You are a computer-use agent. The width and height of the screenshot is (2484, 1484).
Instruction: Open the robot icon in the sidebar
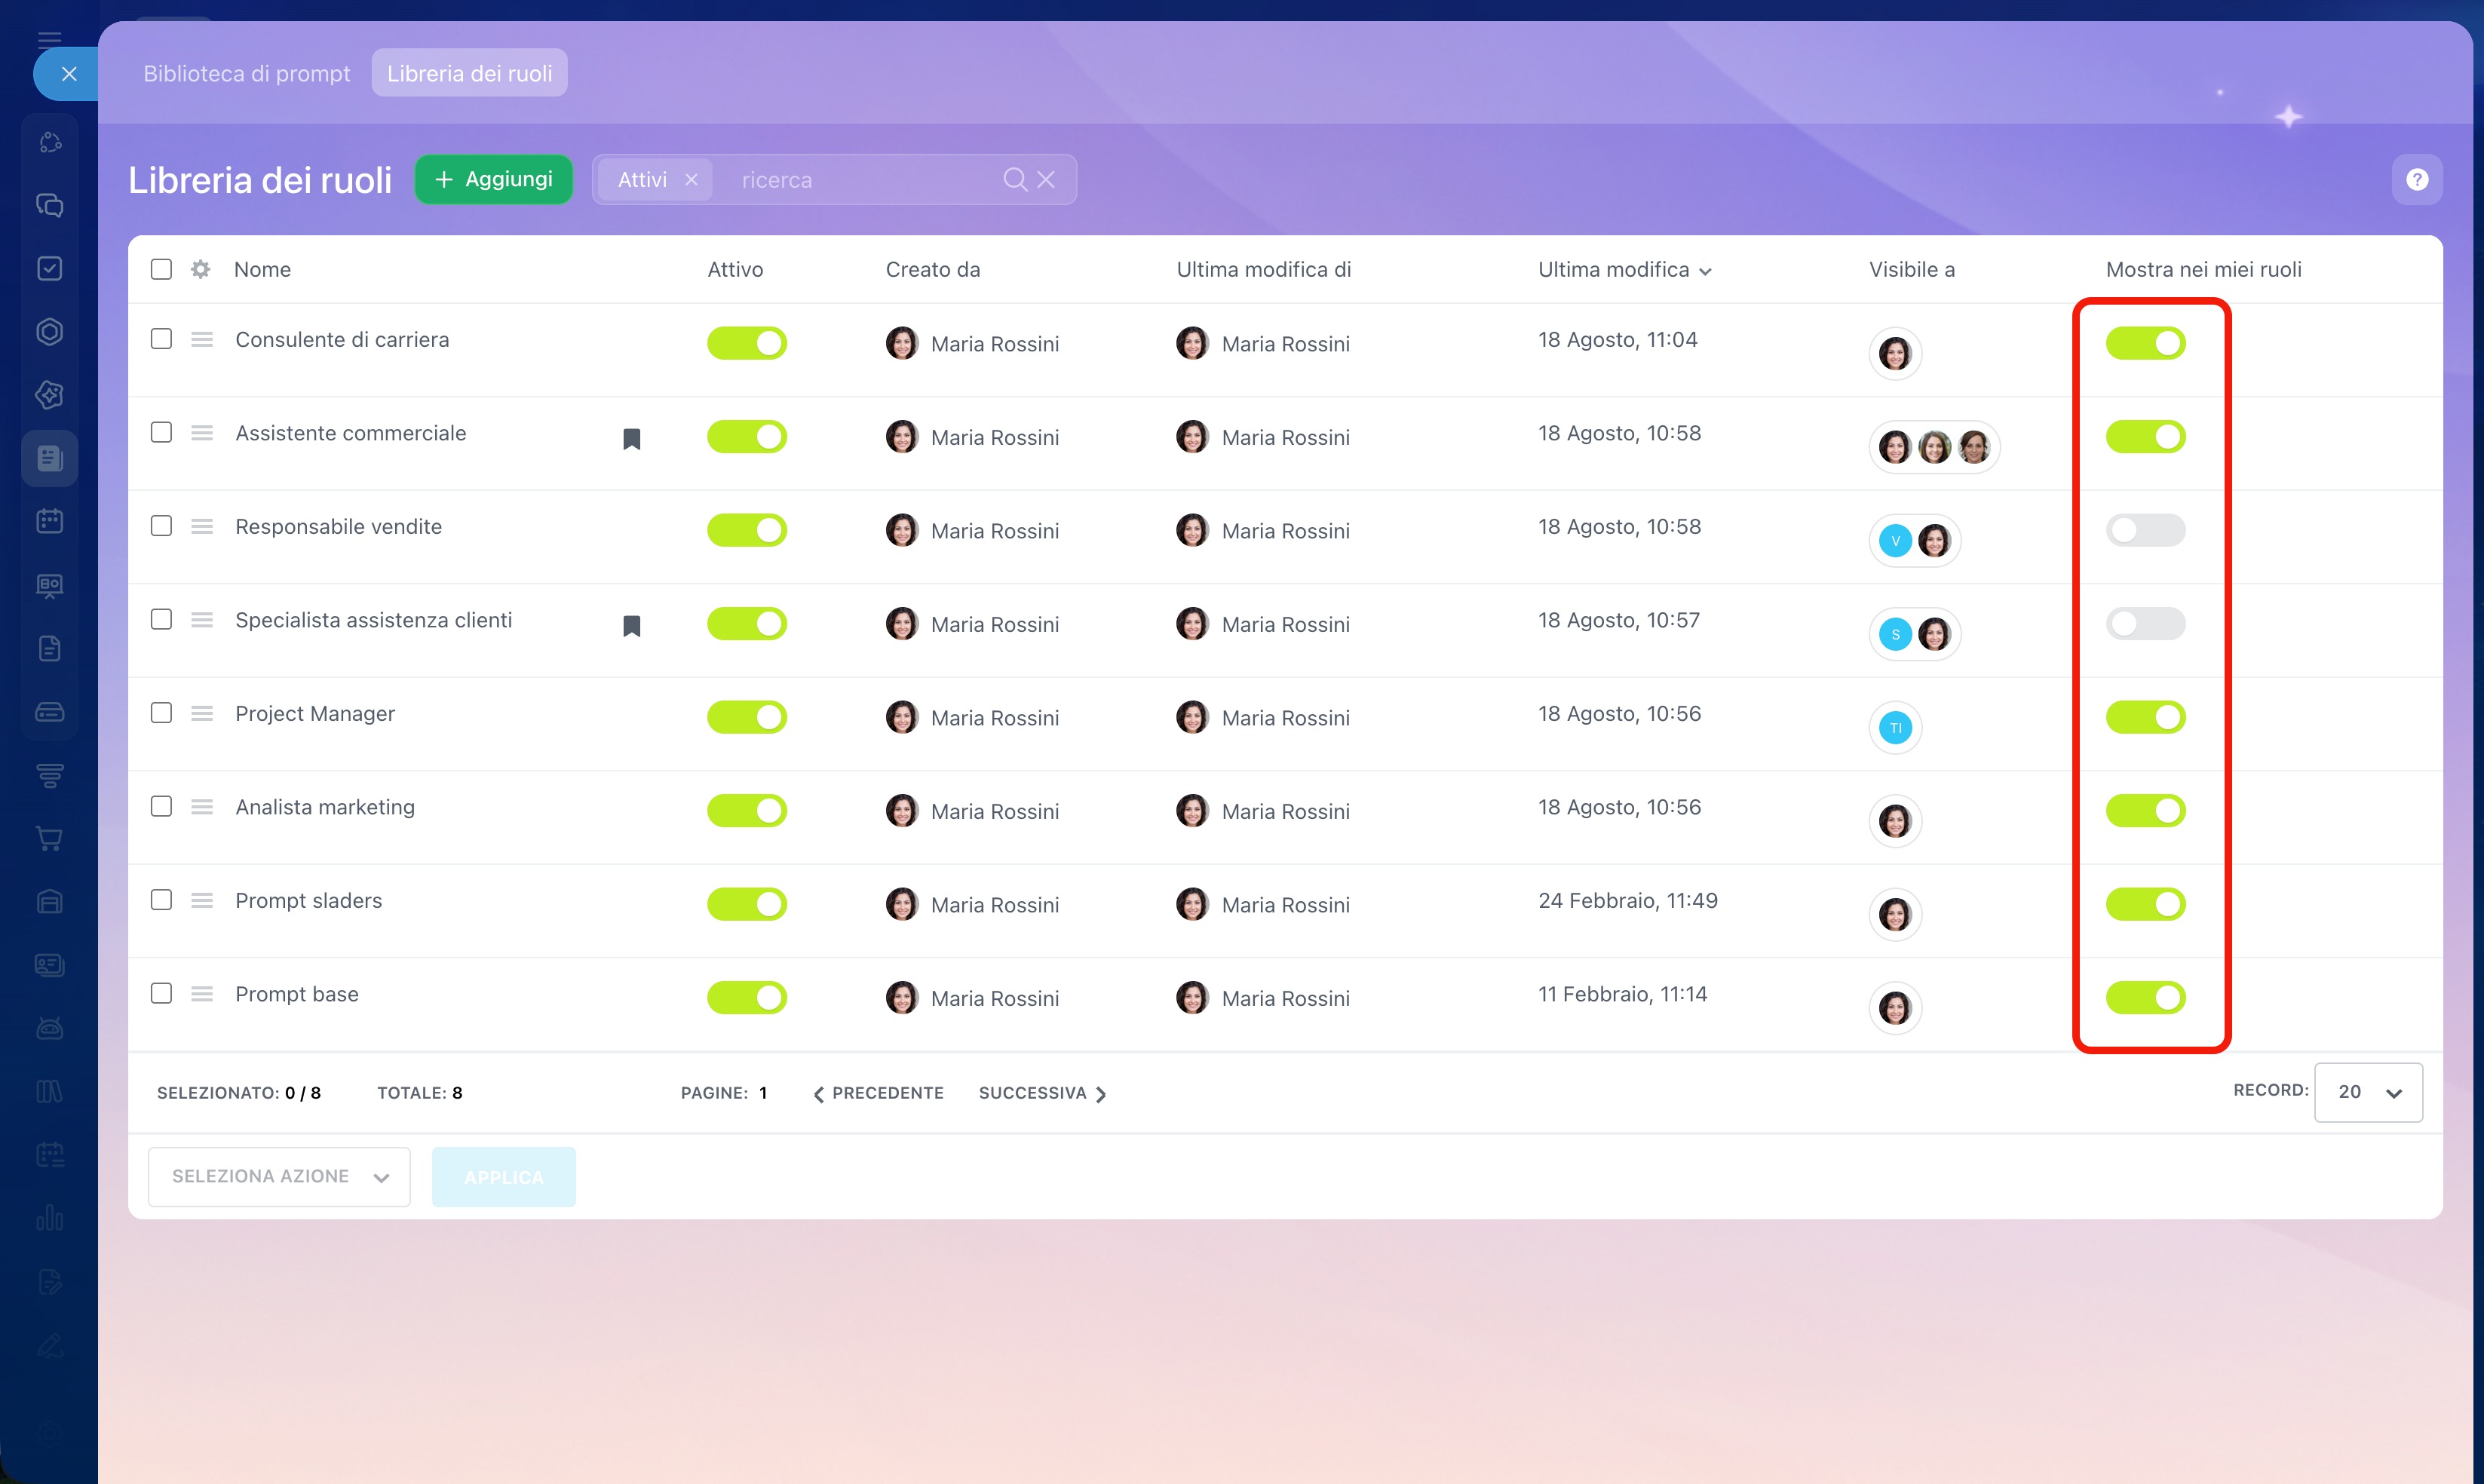coord(50,1028)
